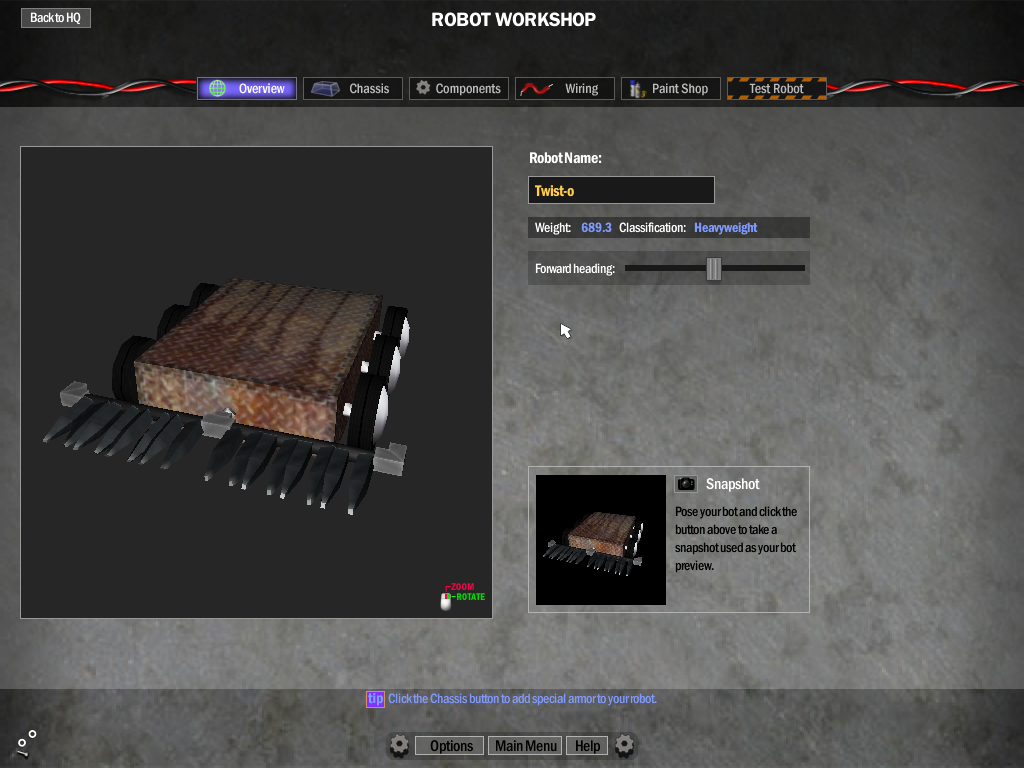Click the Heavyweight classification text
Viewport: 1024px width, 768px height.
tap(726, 227)
